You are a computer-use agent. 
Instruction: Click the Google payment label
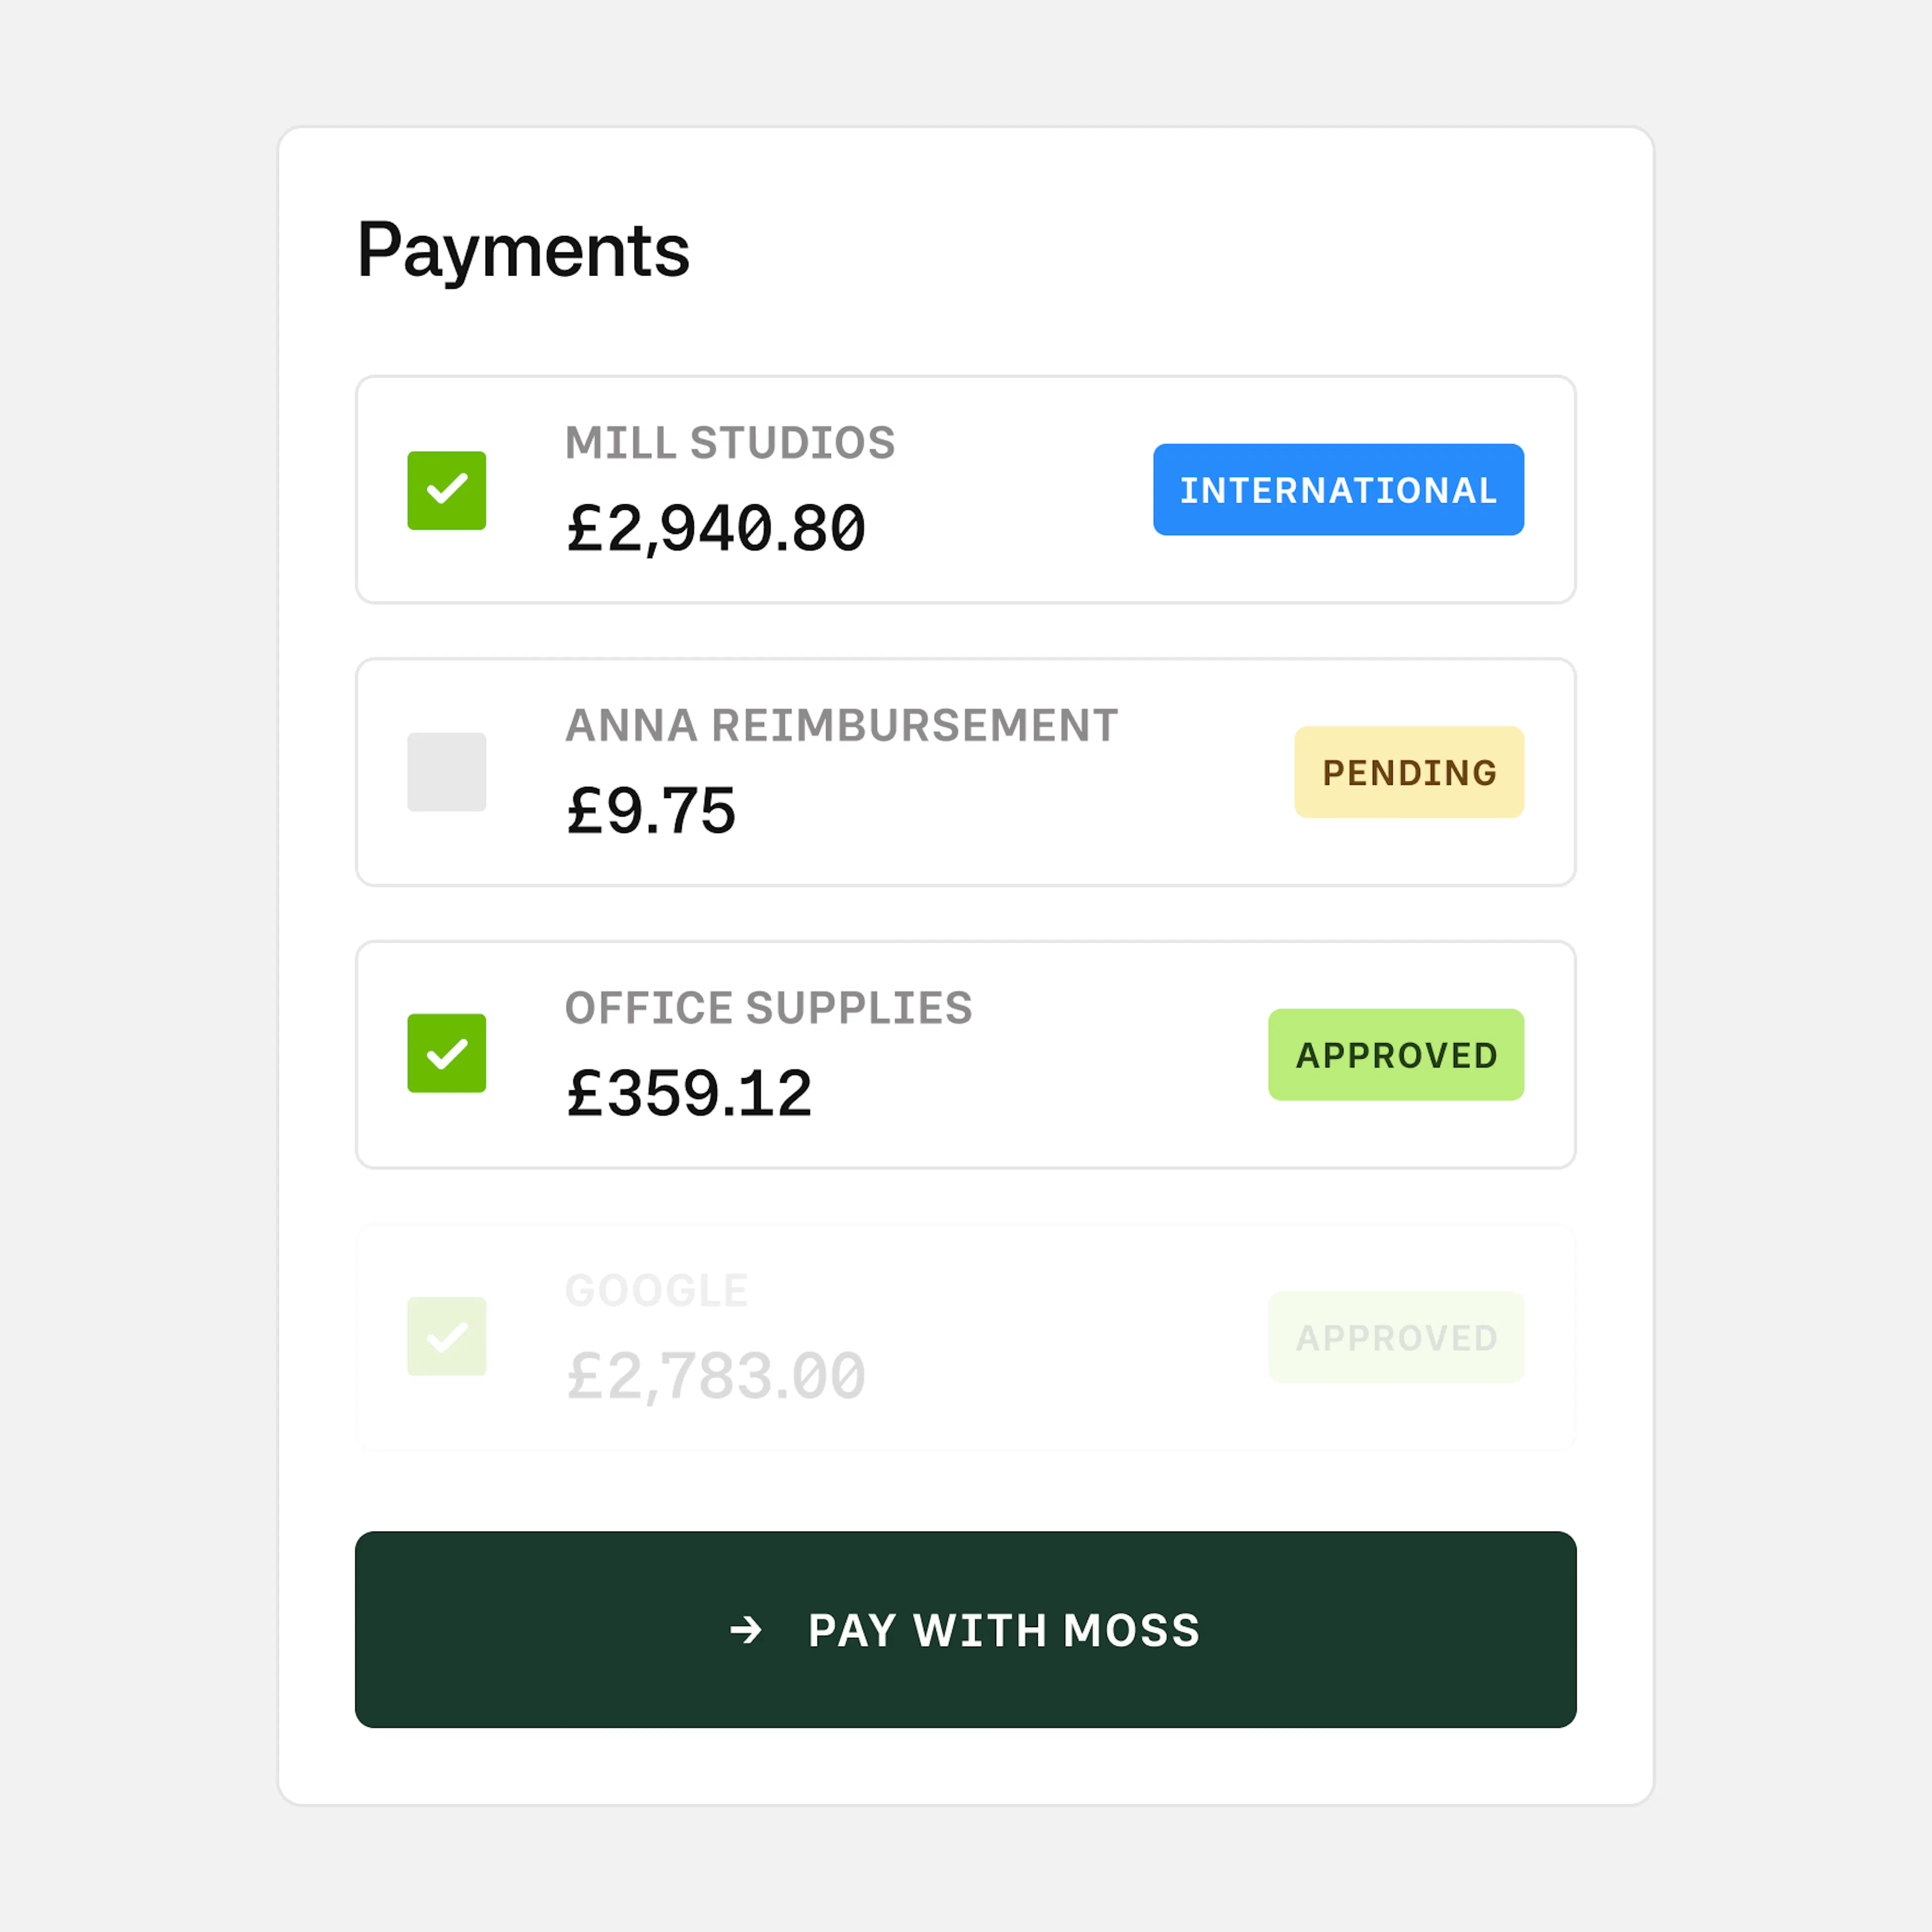(656, 1290)
